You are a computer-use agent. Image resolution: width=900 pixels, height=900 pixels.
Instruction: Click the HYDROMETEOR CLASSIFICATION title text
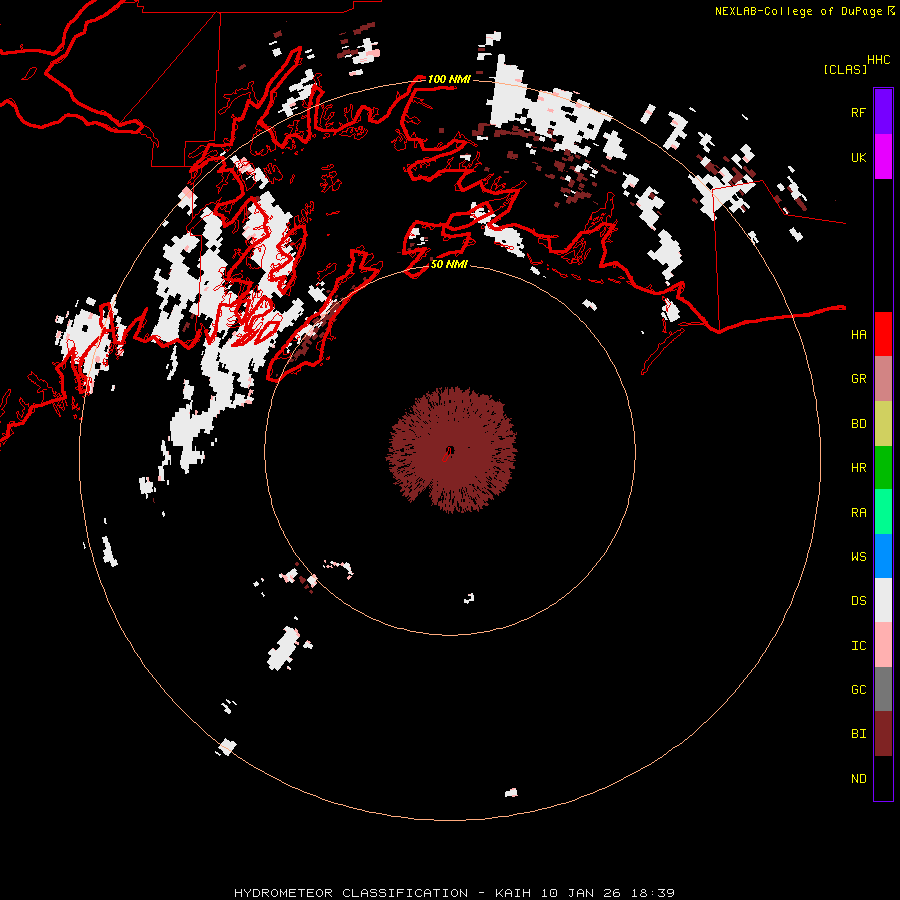coord(351,893)
